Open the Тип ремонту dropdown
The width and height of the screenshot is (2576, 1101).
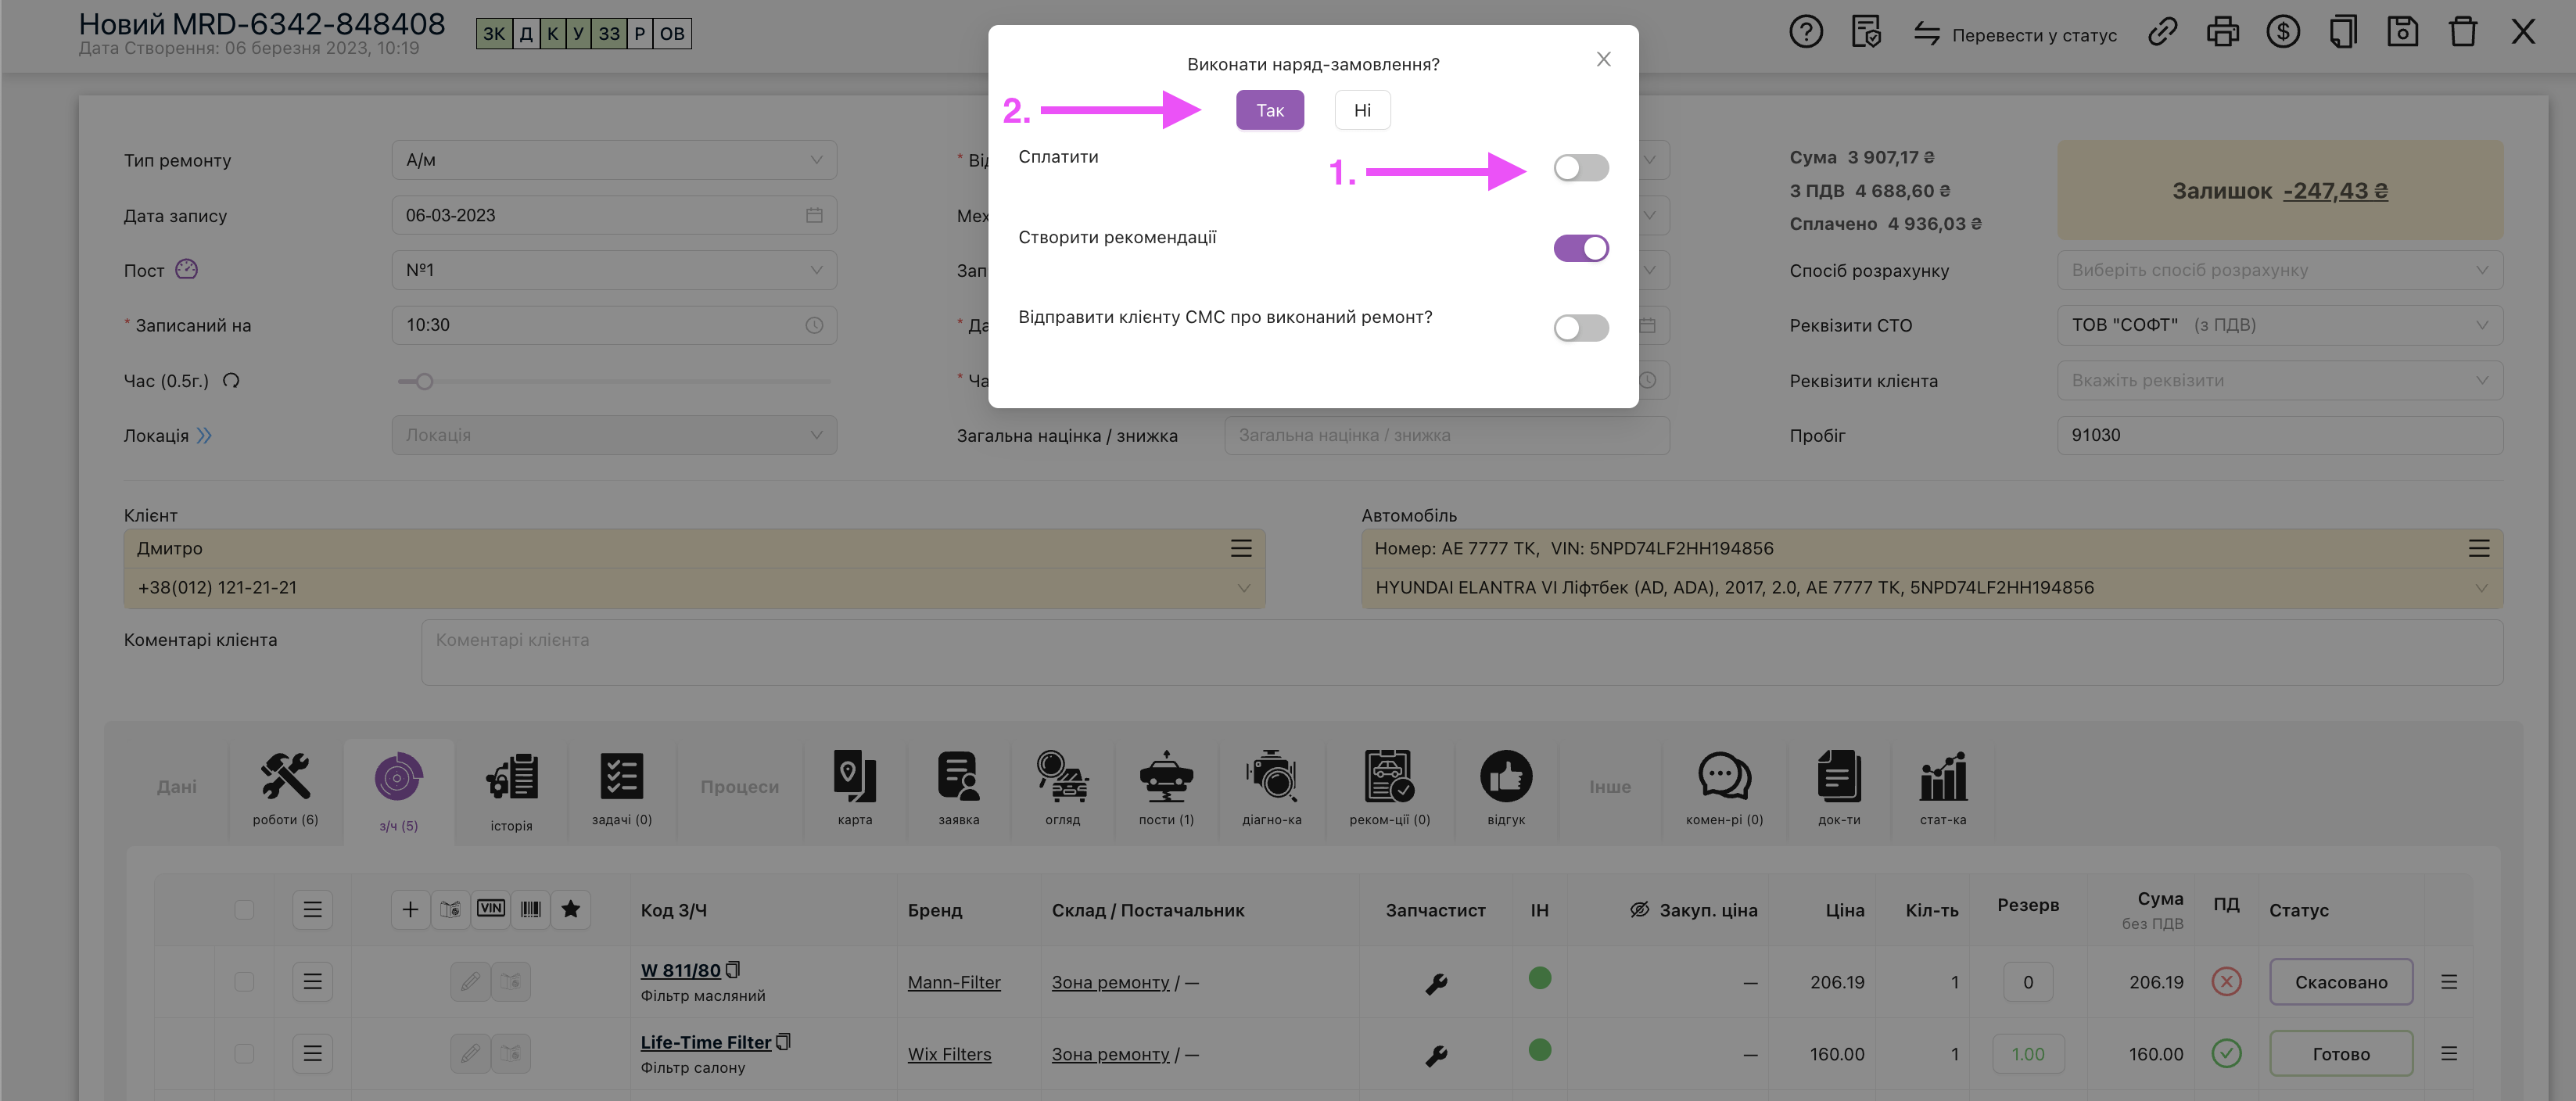coord(613,160)
